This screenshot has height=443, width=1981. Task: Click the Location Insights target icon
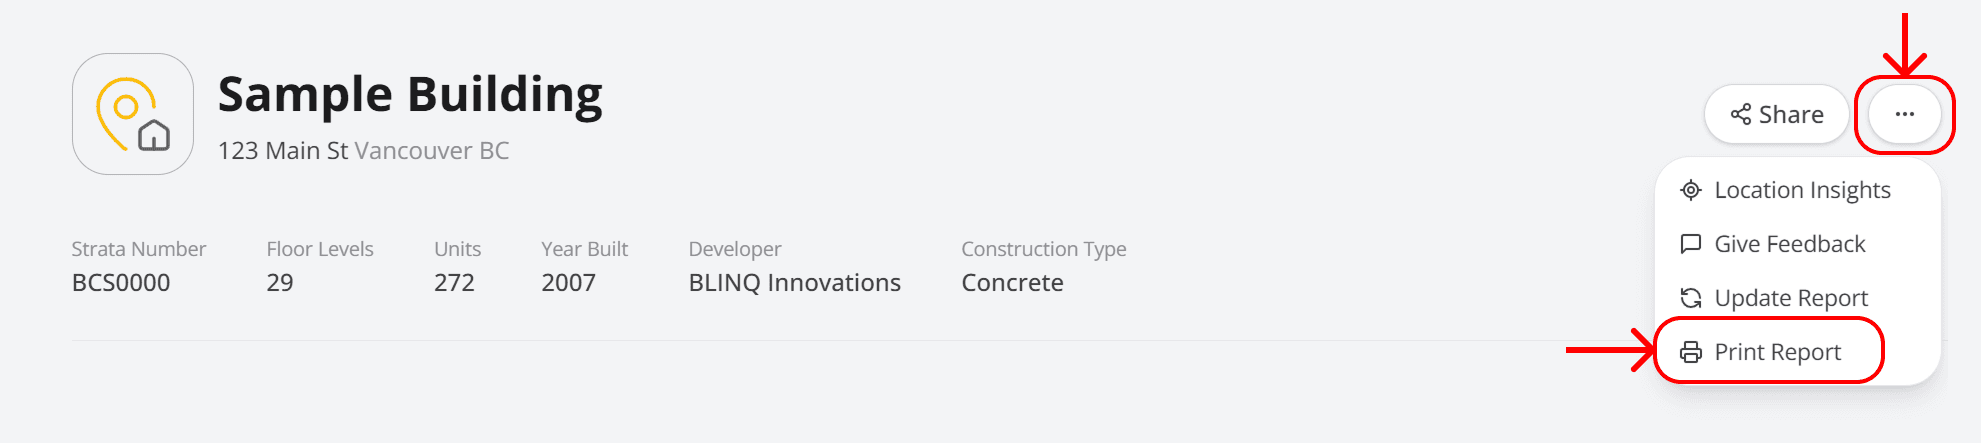coord(1691,190)
